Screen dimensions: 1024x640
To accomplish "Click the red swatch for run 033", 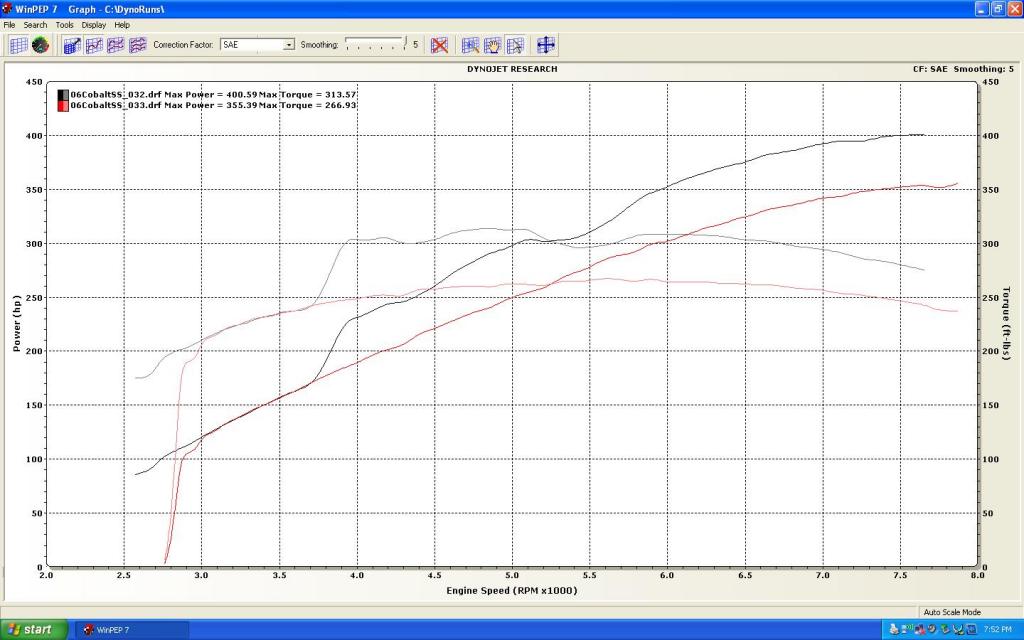I will [x=63, y=106].
